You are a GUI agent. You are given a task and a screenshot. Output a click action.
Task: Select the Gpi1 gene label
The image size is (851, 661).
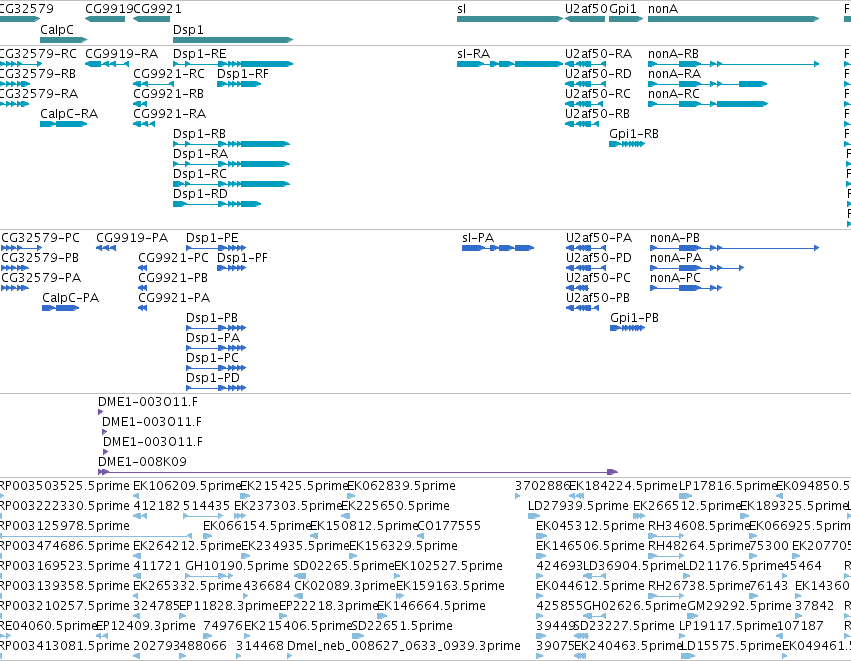tap(623, 9)
